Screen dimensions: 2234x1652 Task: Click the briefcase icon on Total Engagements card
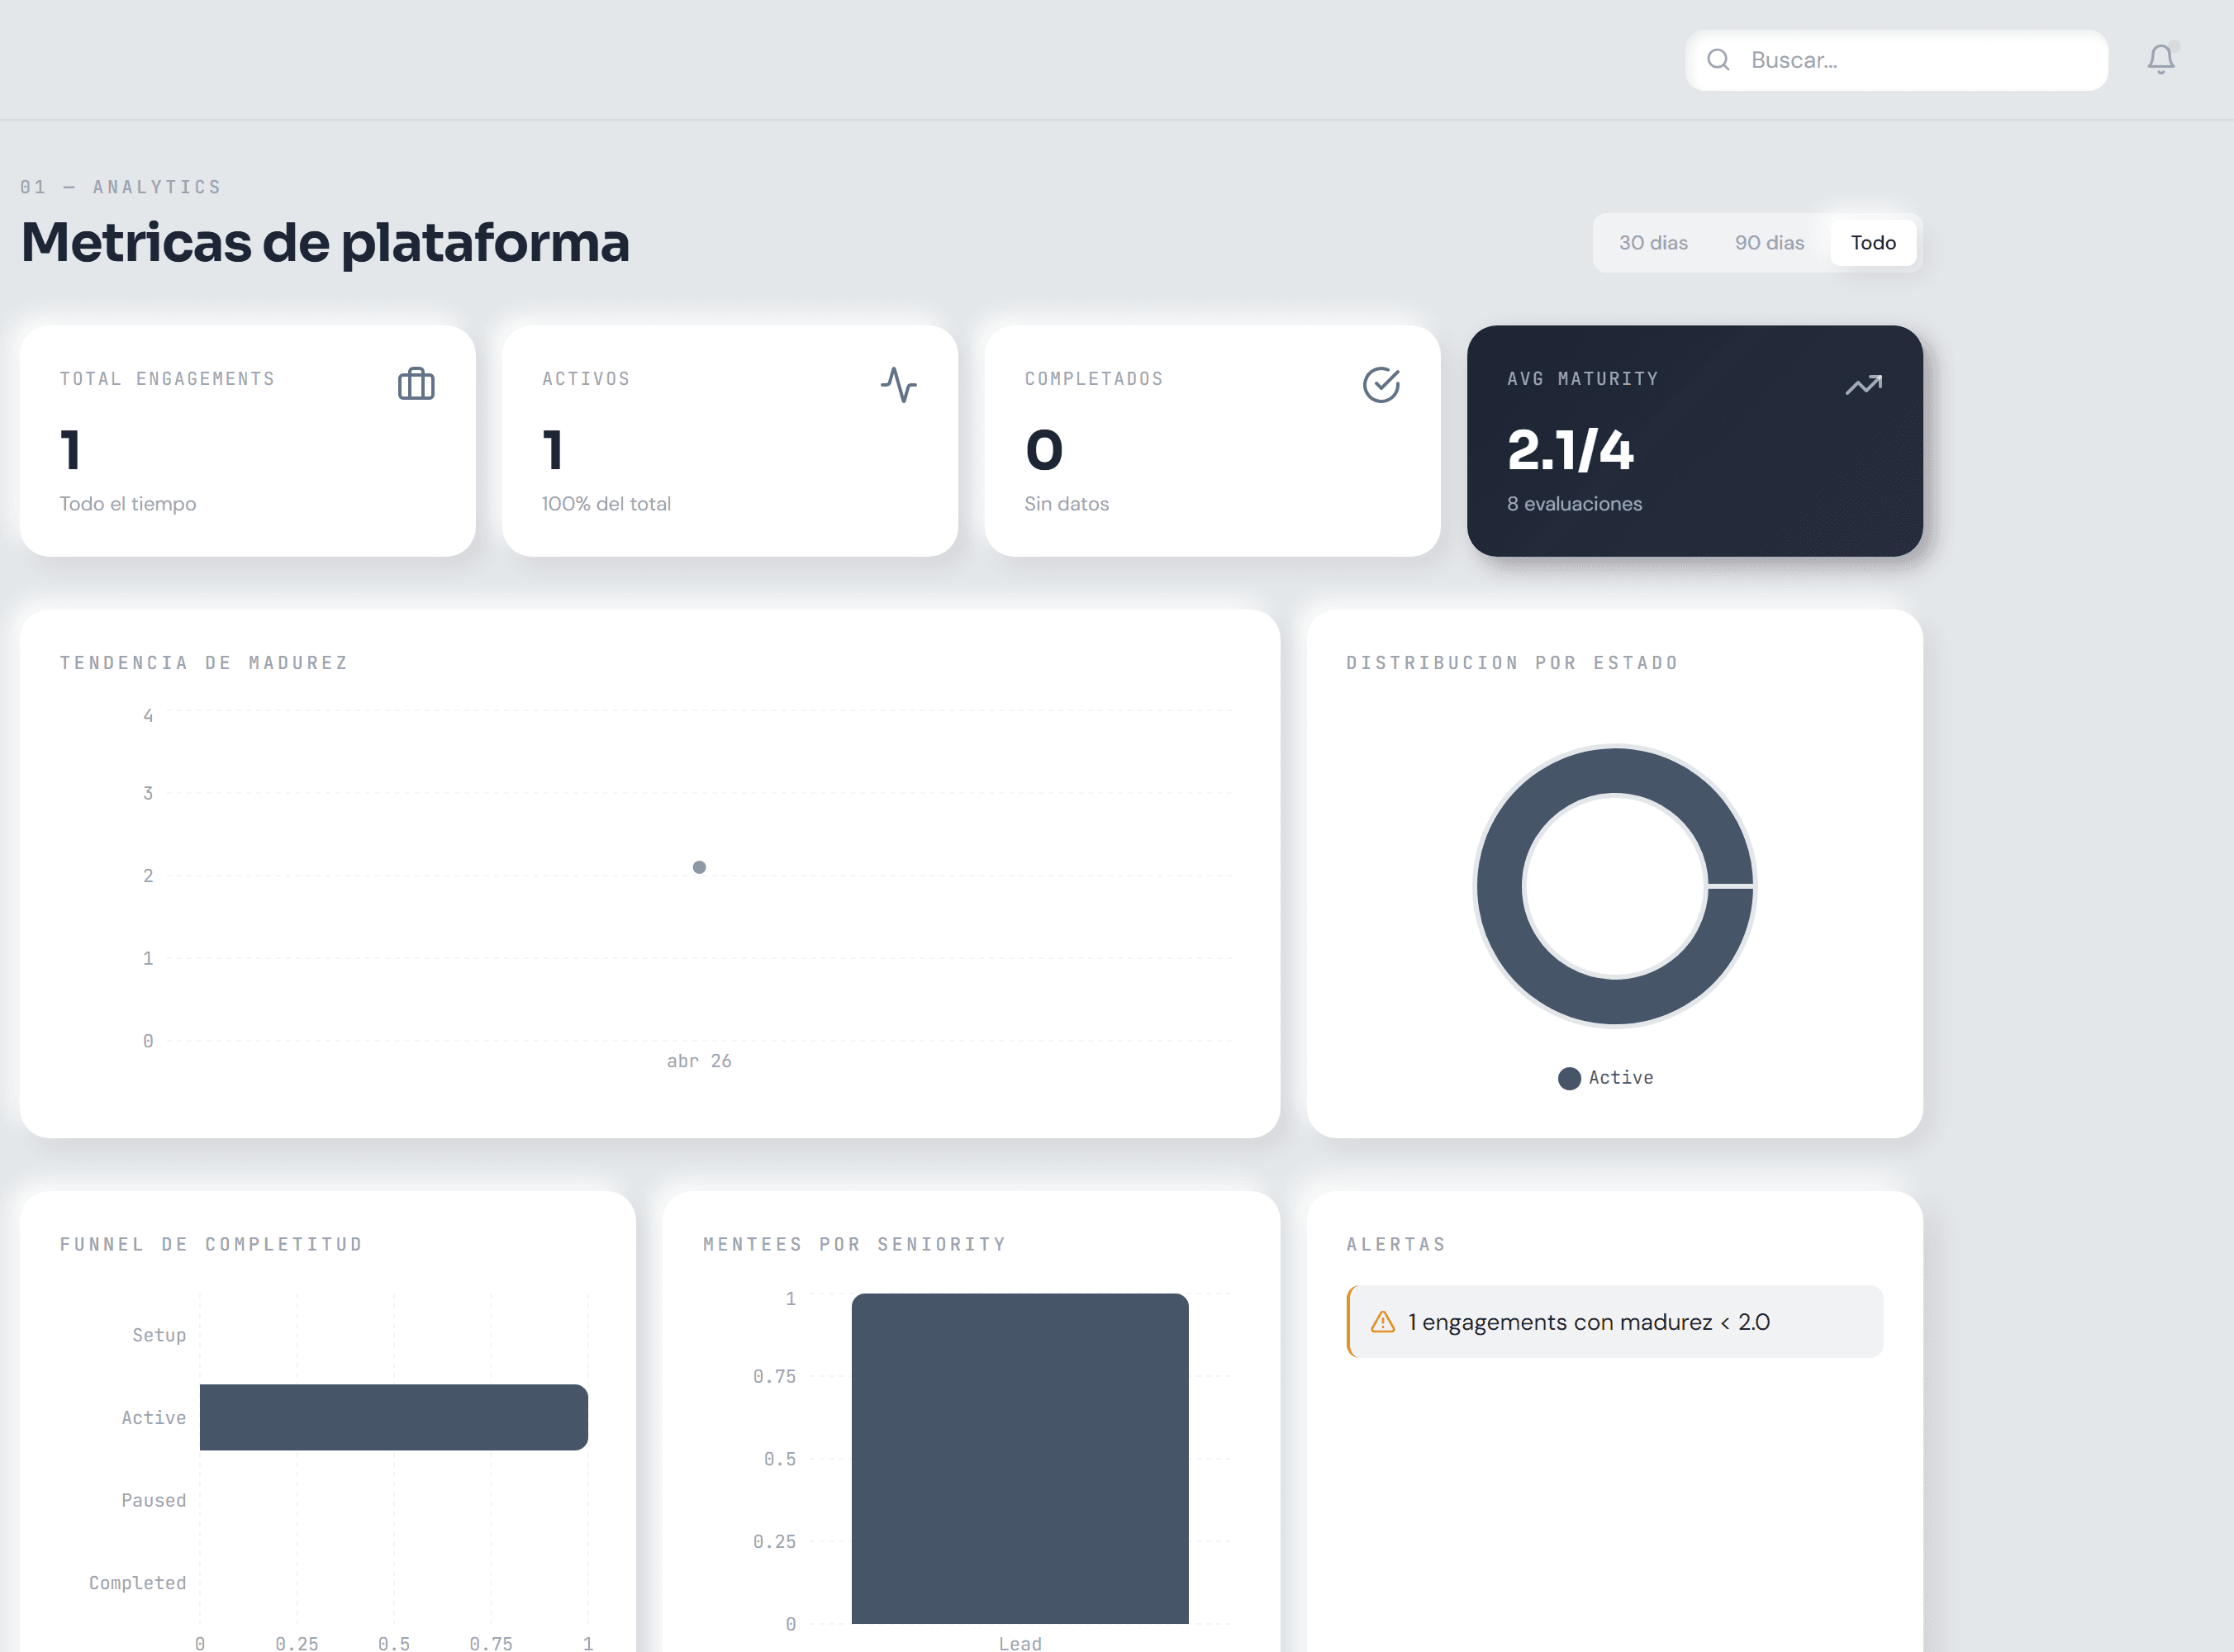click(x=416, y=384)
